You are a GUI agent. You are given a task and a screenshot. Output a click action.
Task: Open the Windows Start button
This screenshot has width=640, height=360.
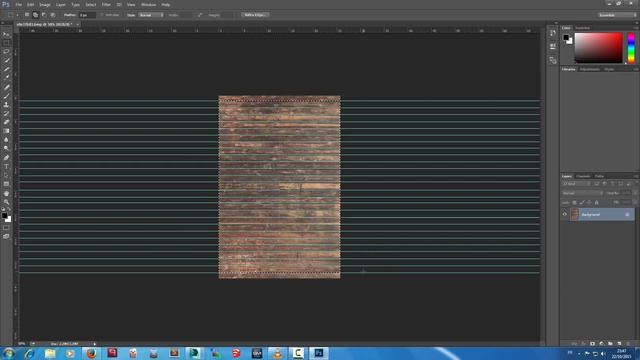point(8,353)
